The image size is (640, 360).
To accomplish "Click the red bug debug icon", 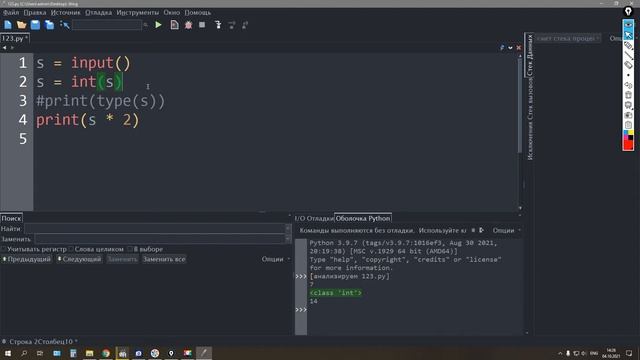I will (x=188, y=25).
